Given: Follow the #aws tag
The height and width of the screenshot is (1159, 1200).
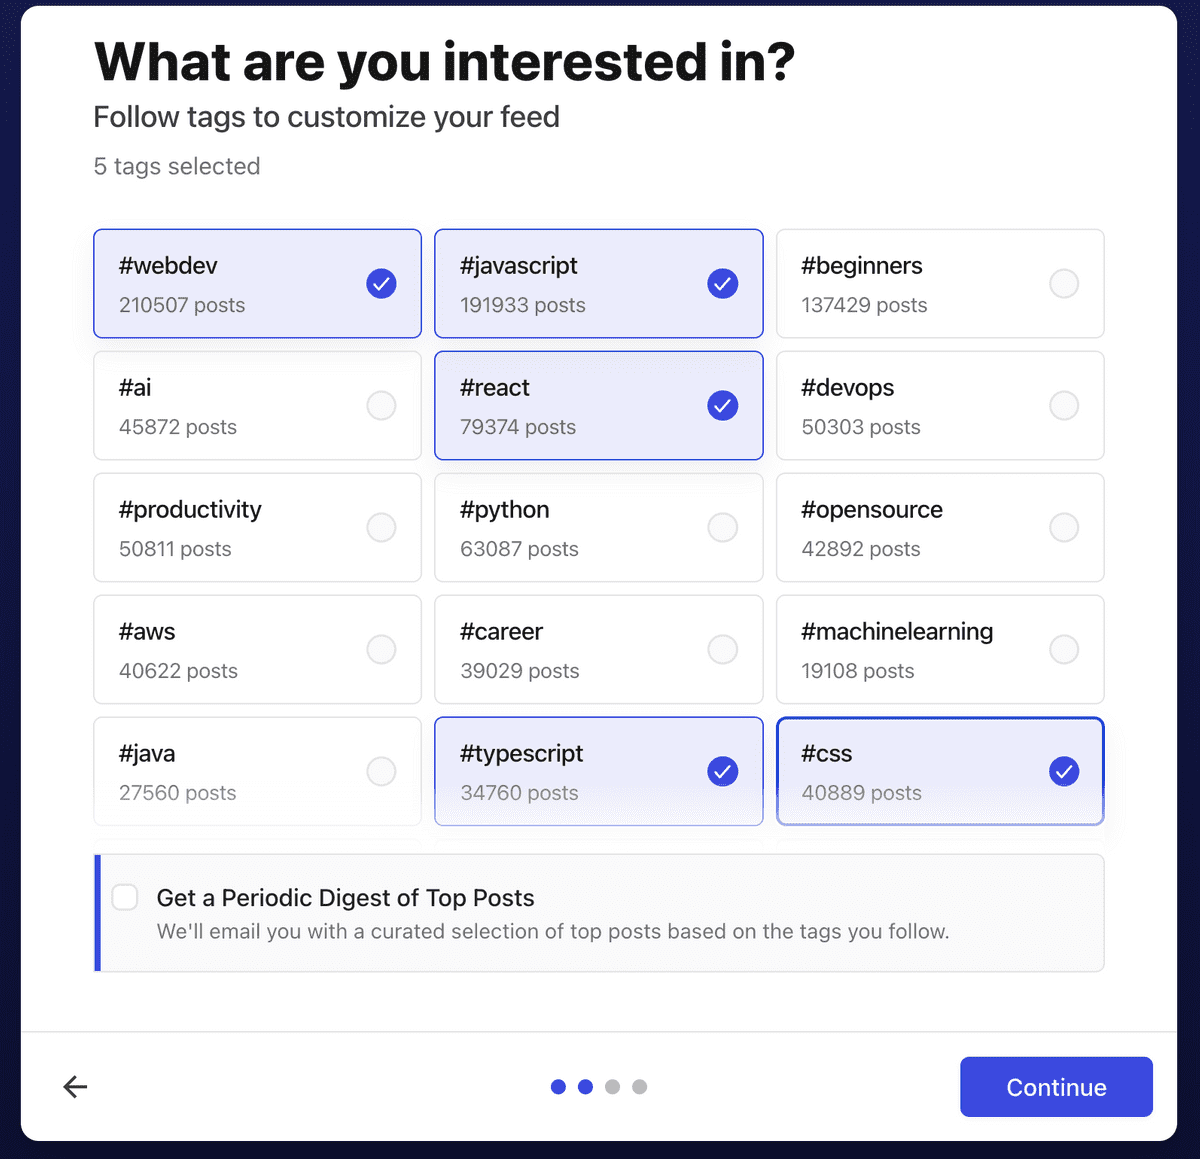Looking at the screenshot, I should click(x=257, y=650).
